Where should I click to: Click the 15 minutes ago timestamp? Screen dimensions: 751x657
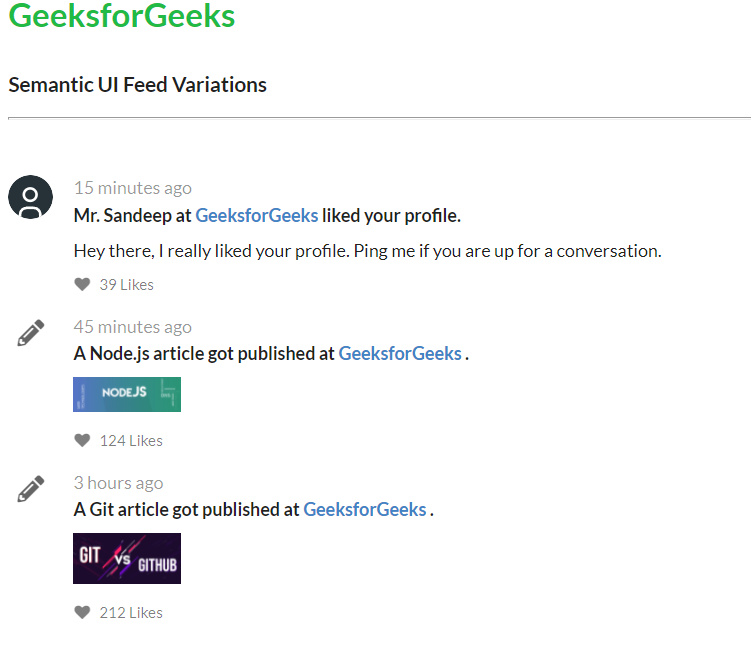point(132,188)
